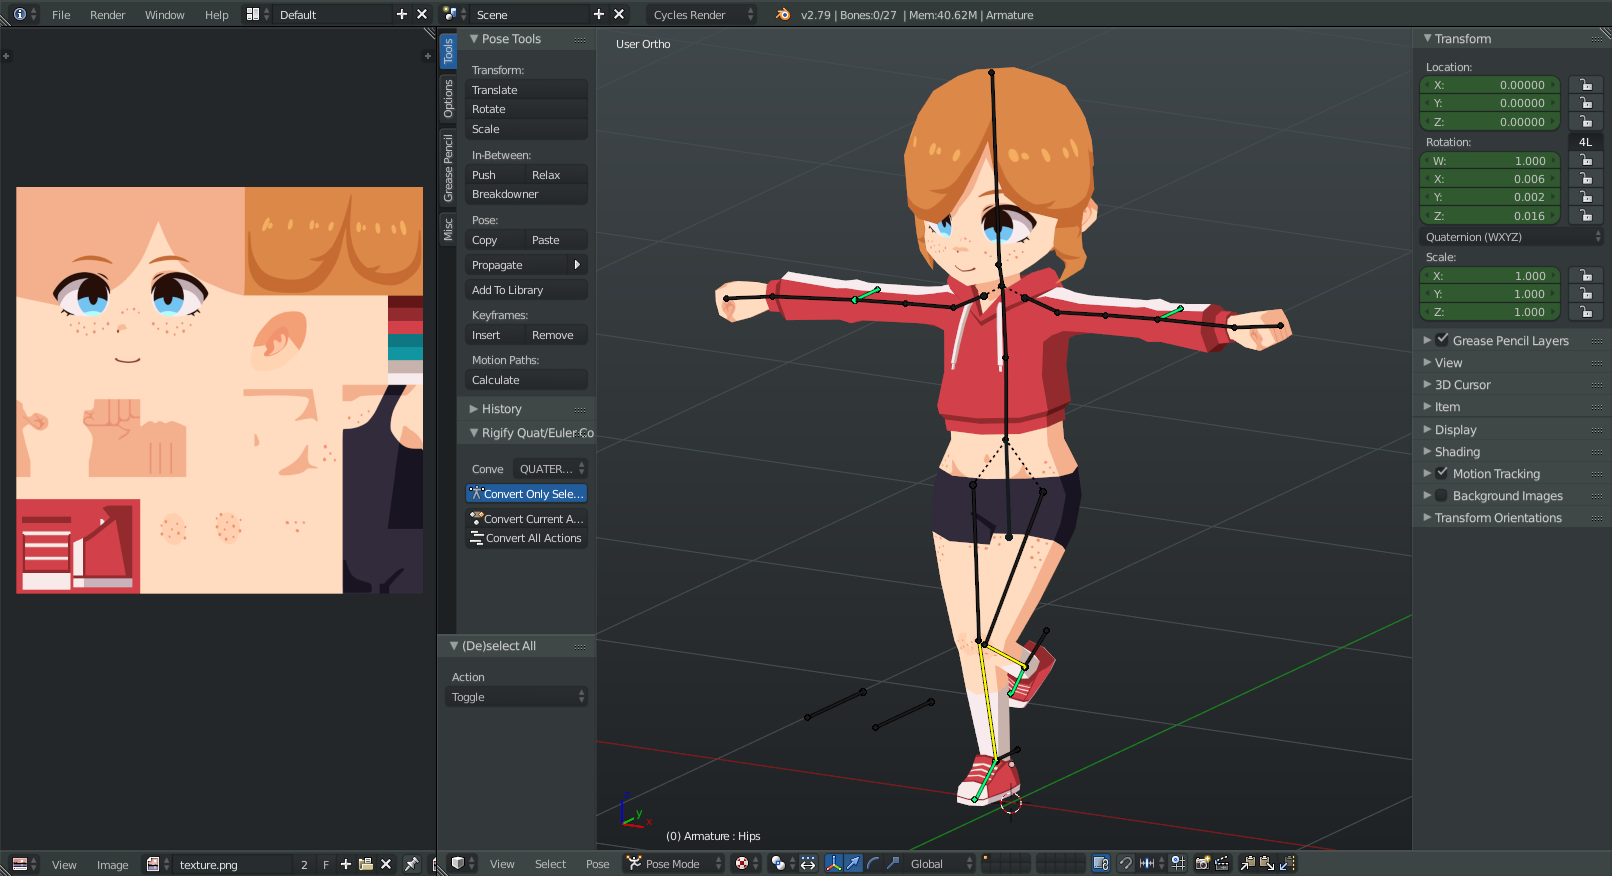Expand the Shading panel
1612x876 pixels.
[x=1457, y=451]
